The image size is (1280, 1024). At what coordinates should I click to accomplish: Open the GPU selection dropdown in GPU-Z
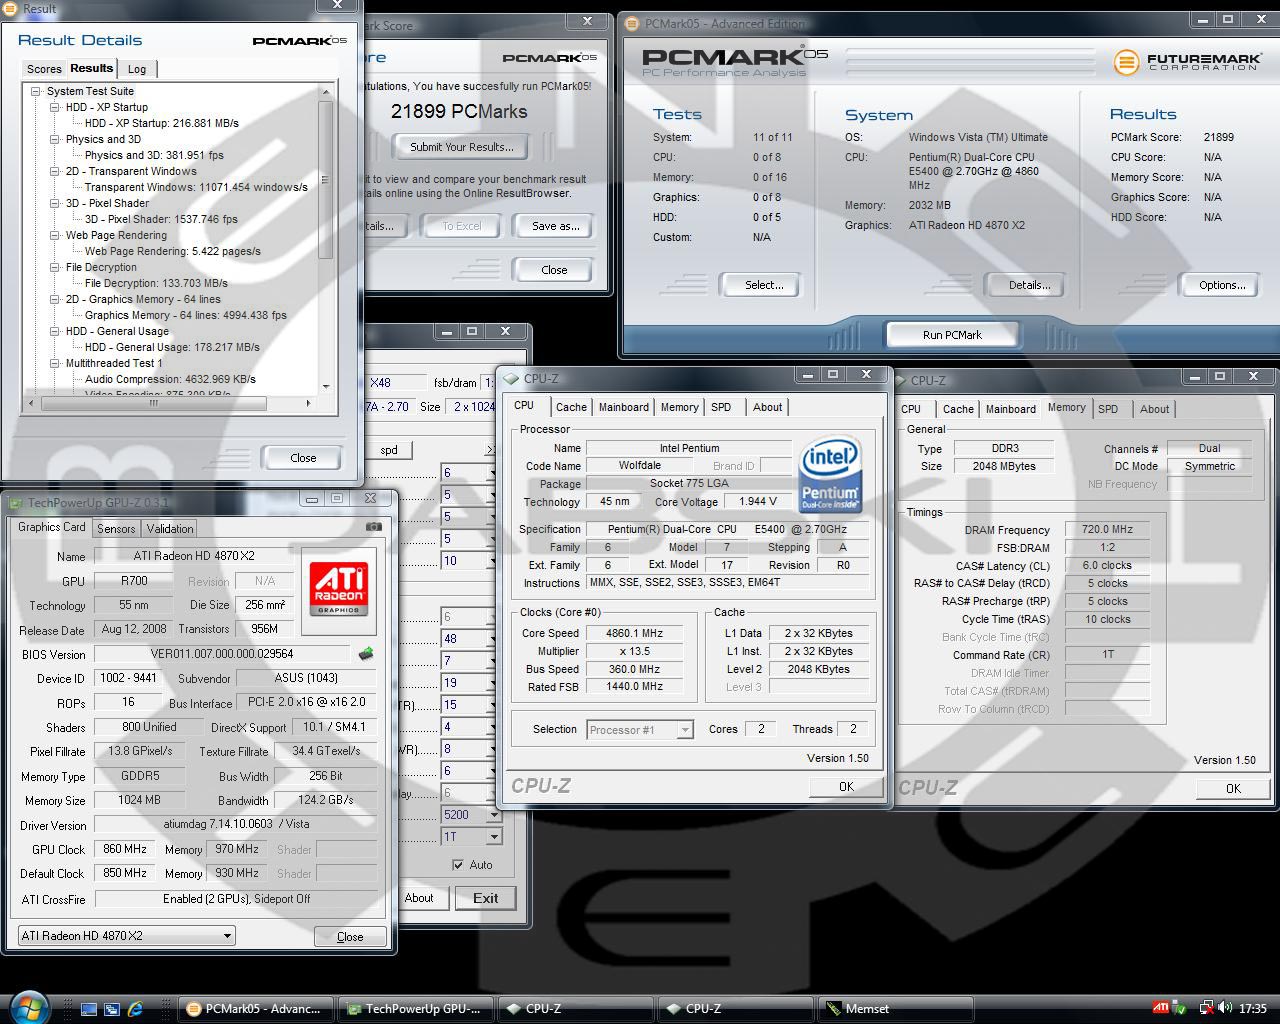pos(227,936)
